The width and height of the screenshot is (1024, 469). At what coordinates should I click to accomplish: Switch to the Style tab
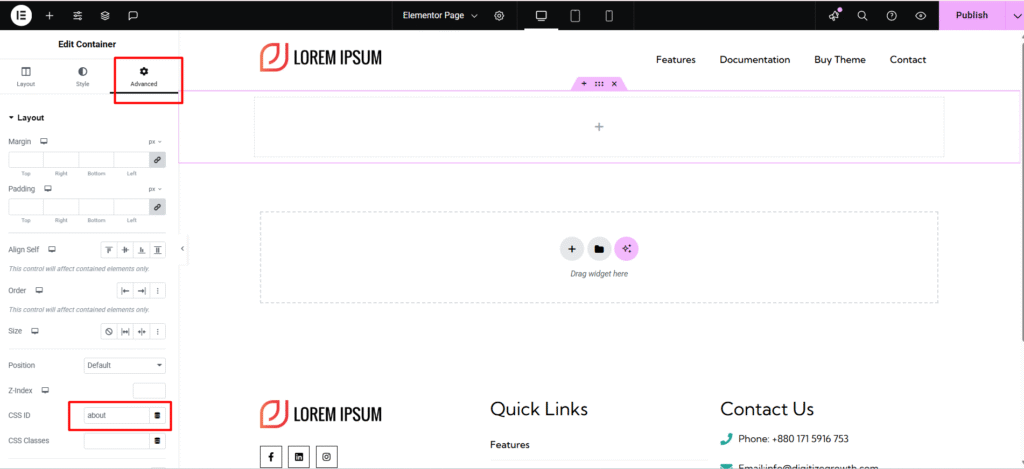click(82, 77)
